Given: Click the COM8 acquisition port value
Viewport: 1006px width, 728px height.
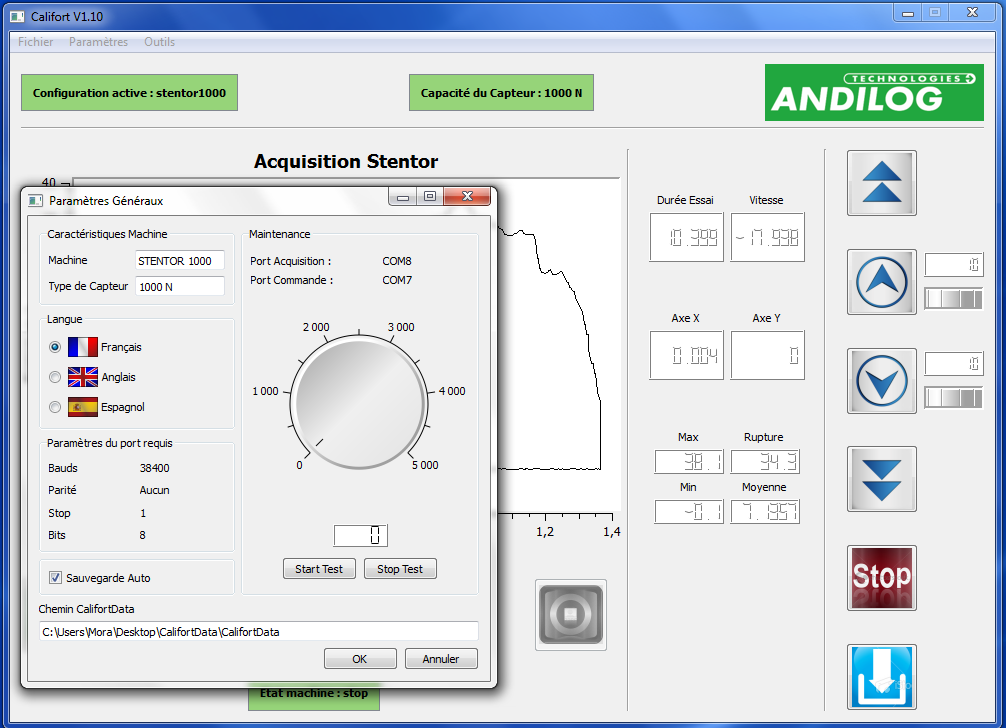Looking at the screenshot, I should tap(397, 261).
